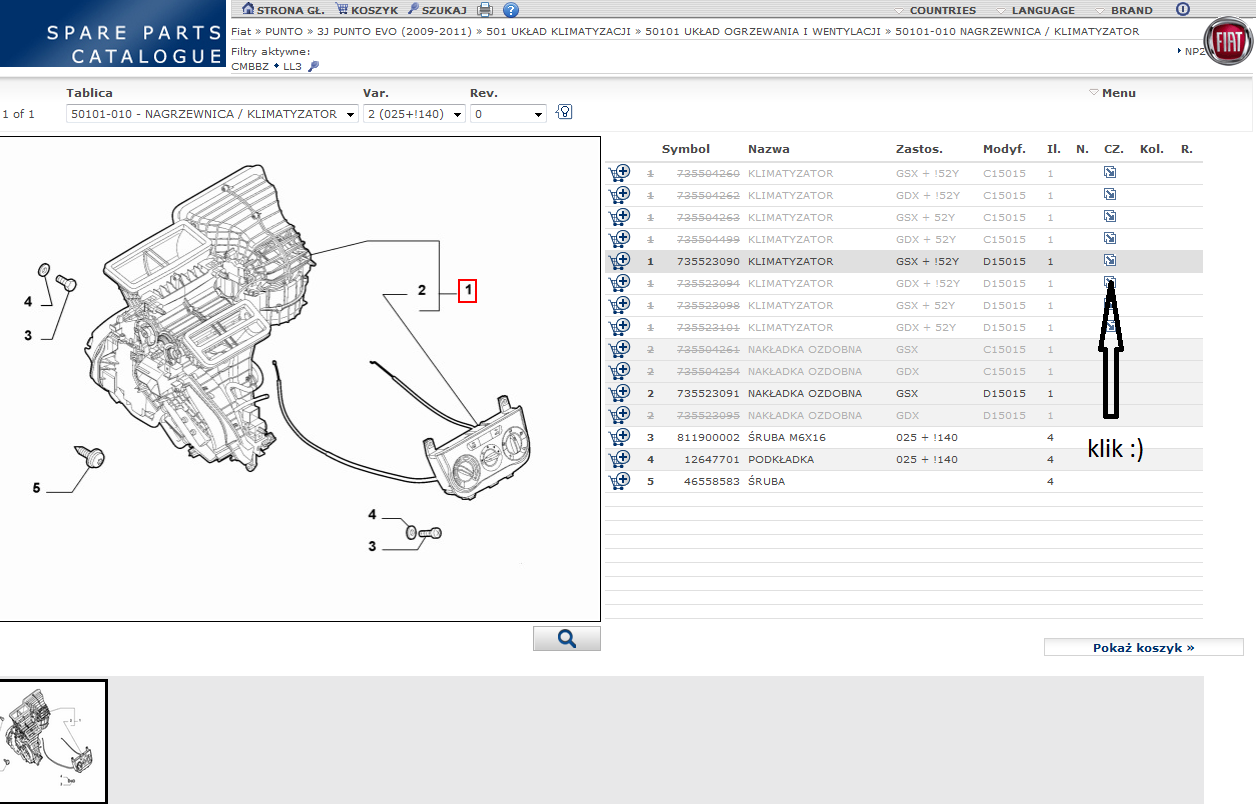Image resolution: width=1258 pixels, height=804 pixels.
Task: Select the diagram thumbnail at bottom left
Action: point(52,741)
